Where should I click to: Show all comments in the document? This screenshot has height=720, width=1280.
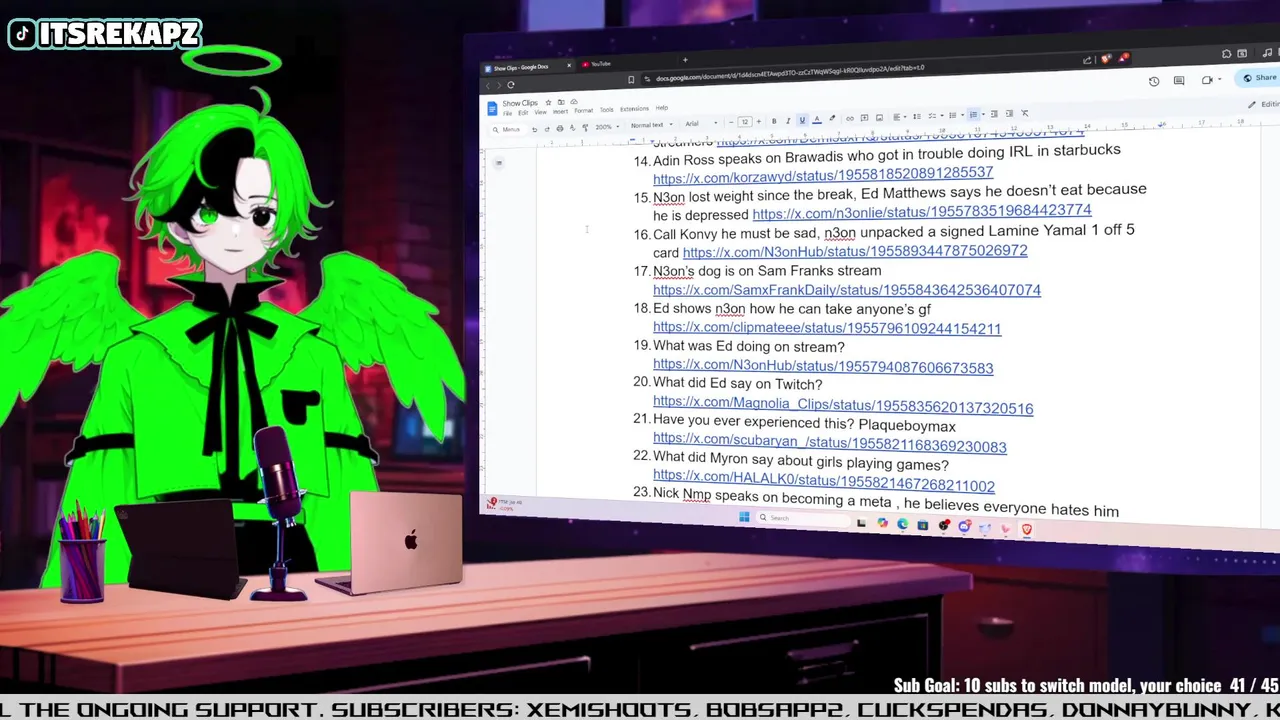[x=1179, y=80]
